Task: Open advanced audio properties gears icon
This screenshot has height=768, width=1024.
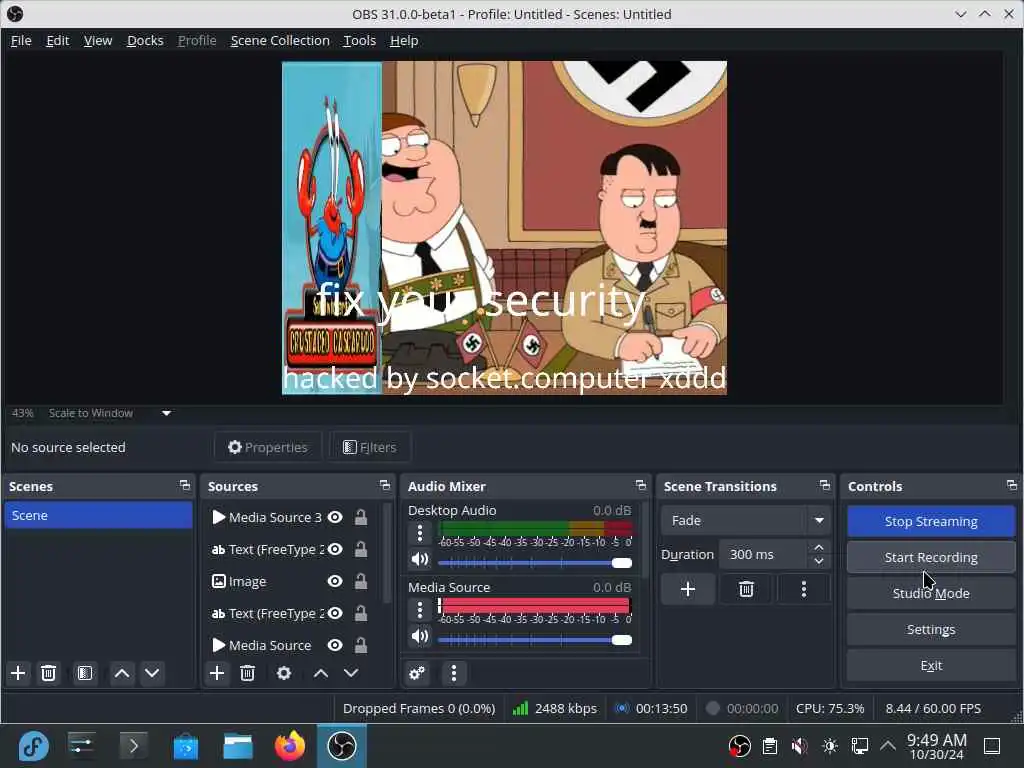Action: click(417, 673)
